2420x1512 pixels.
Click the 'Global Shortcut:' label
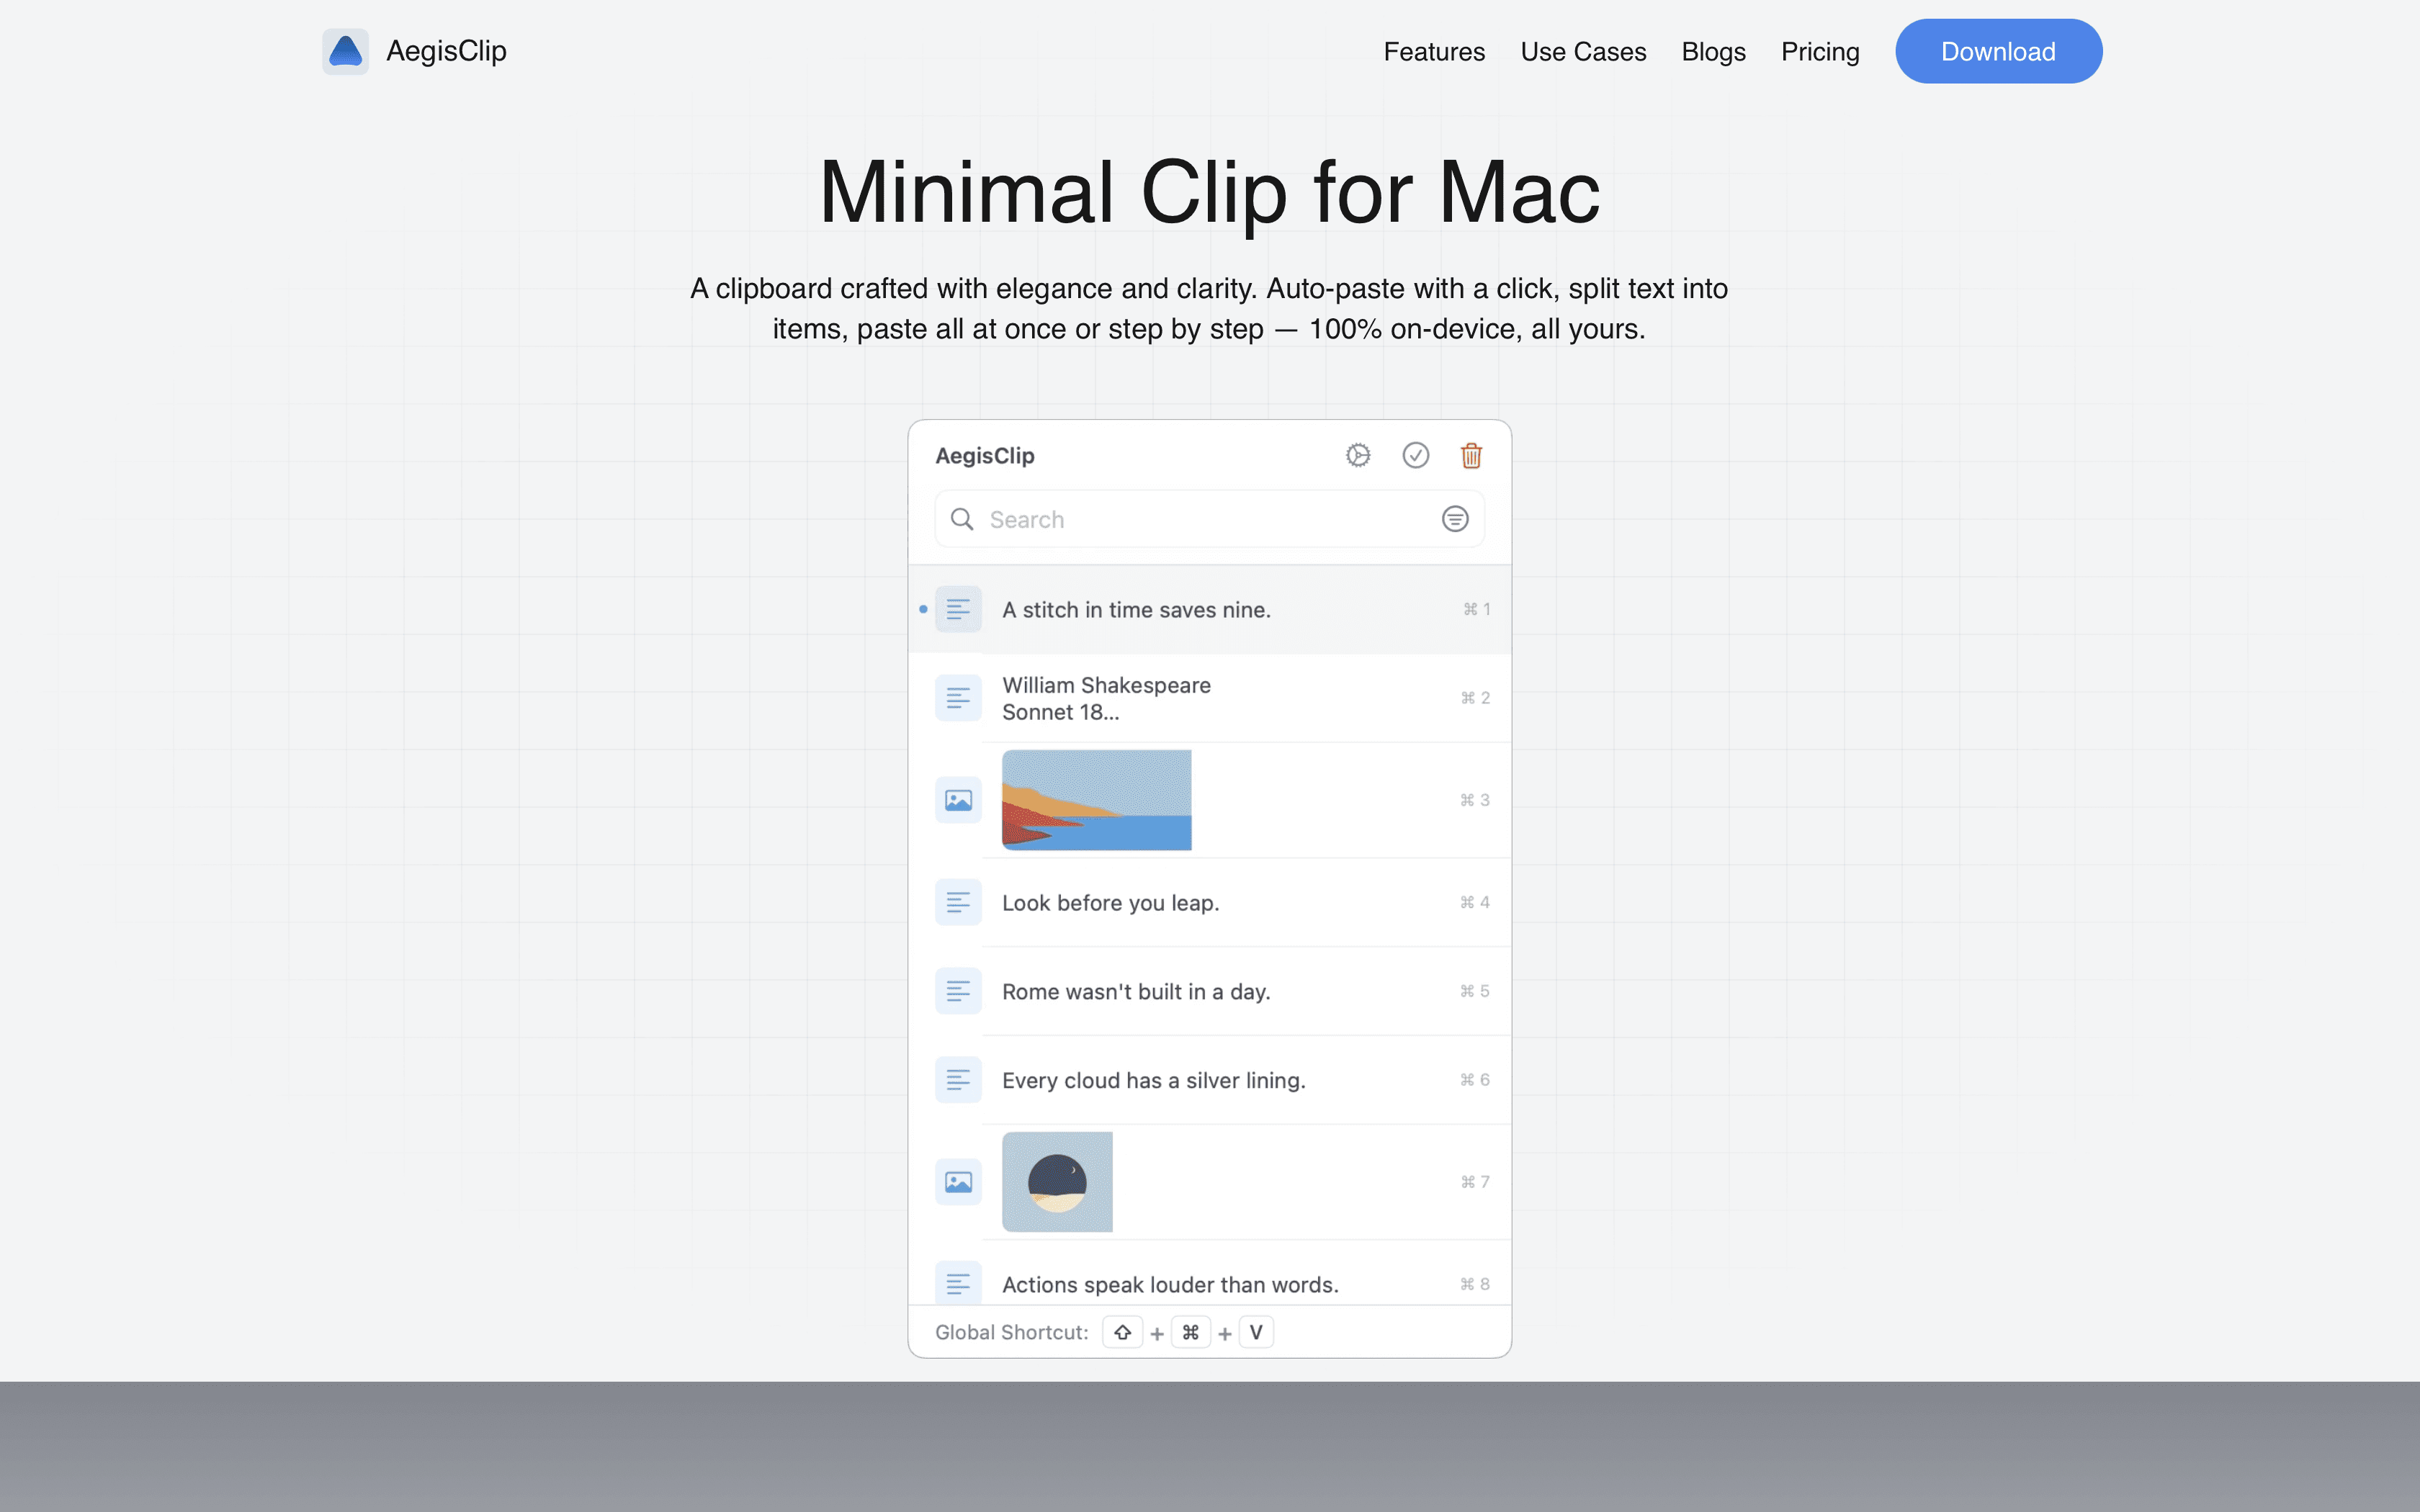1011,1333
